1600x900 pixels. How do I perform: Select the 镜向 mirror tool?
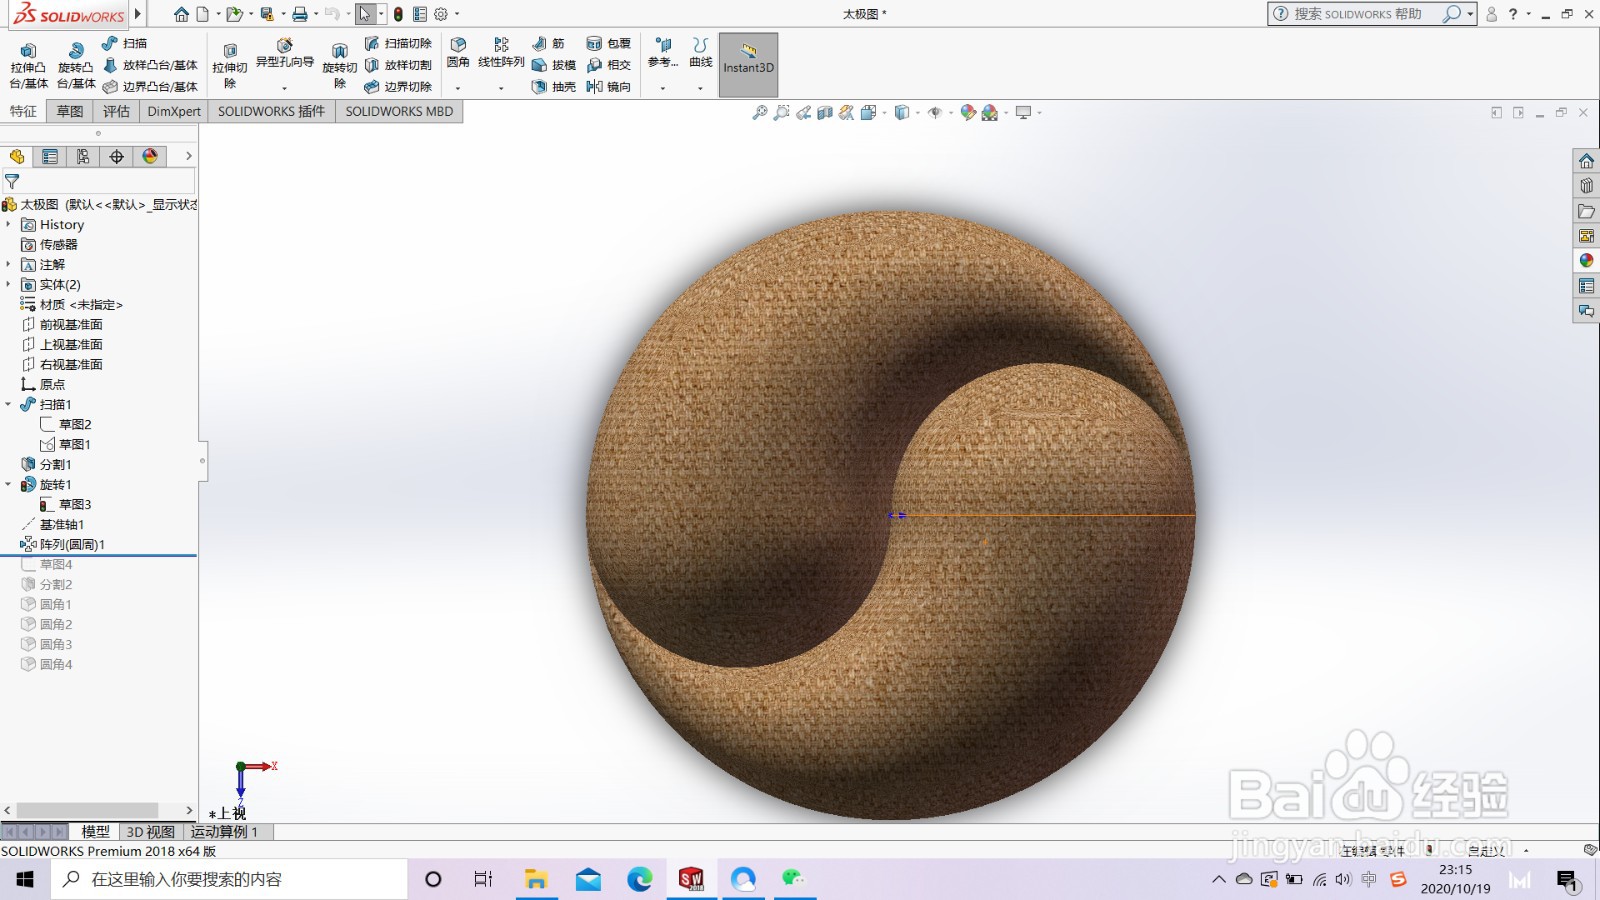609,87
